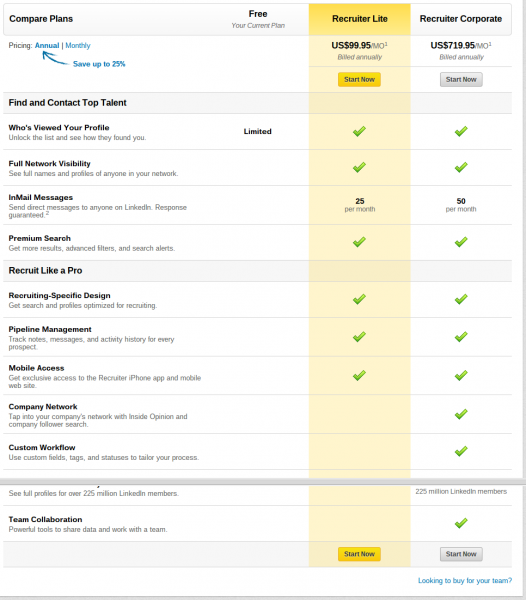Click the Recruiter Corporate checkmark for Recruiting-Specific Design
Image resolution: width=526 pixels, height=600 pixels.
(461, 299)
